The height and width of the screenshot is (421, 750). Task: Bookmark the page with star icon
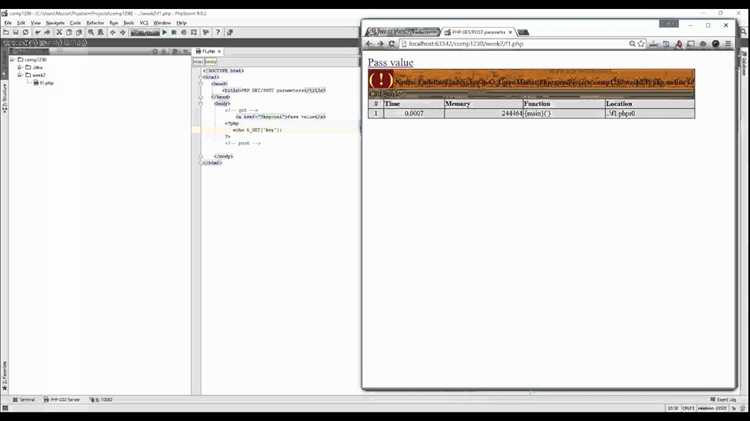coord(641,44)
